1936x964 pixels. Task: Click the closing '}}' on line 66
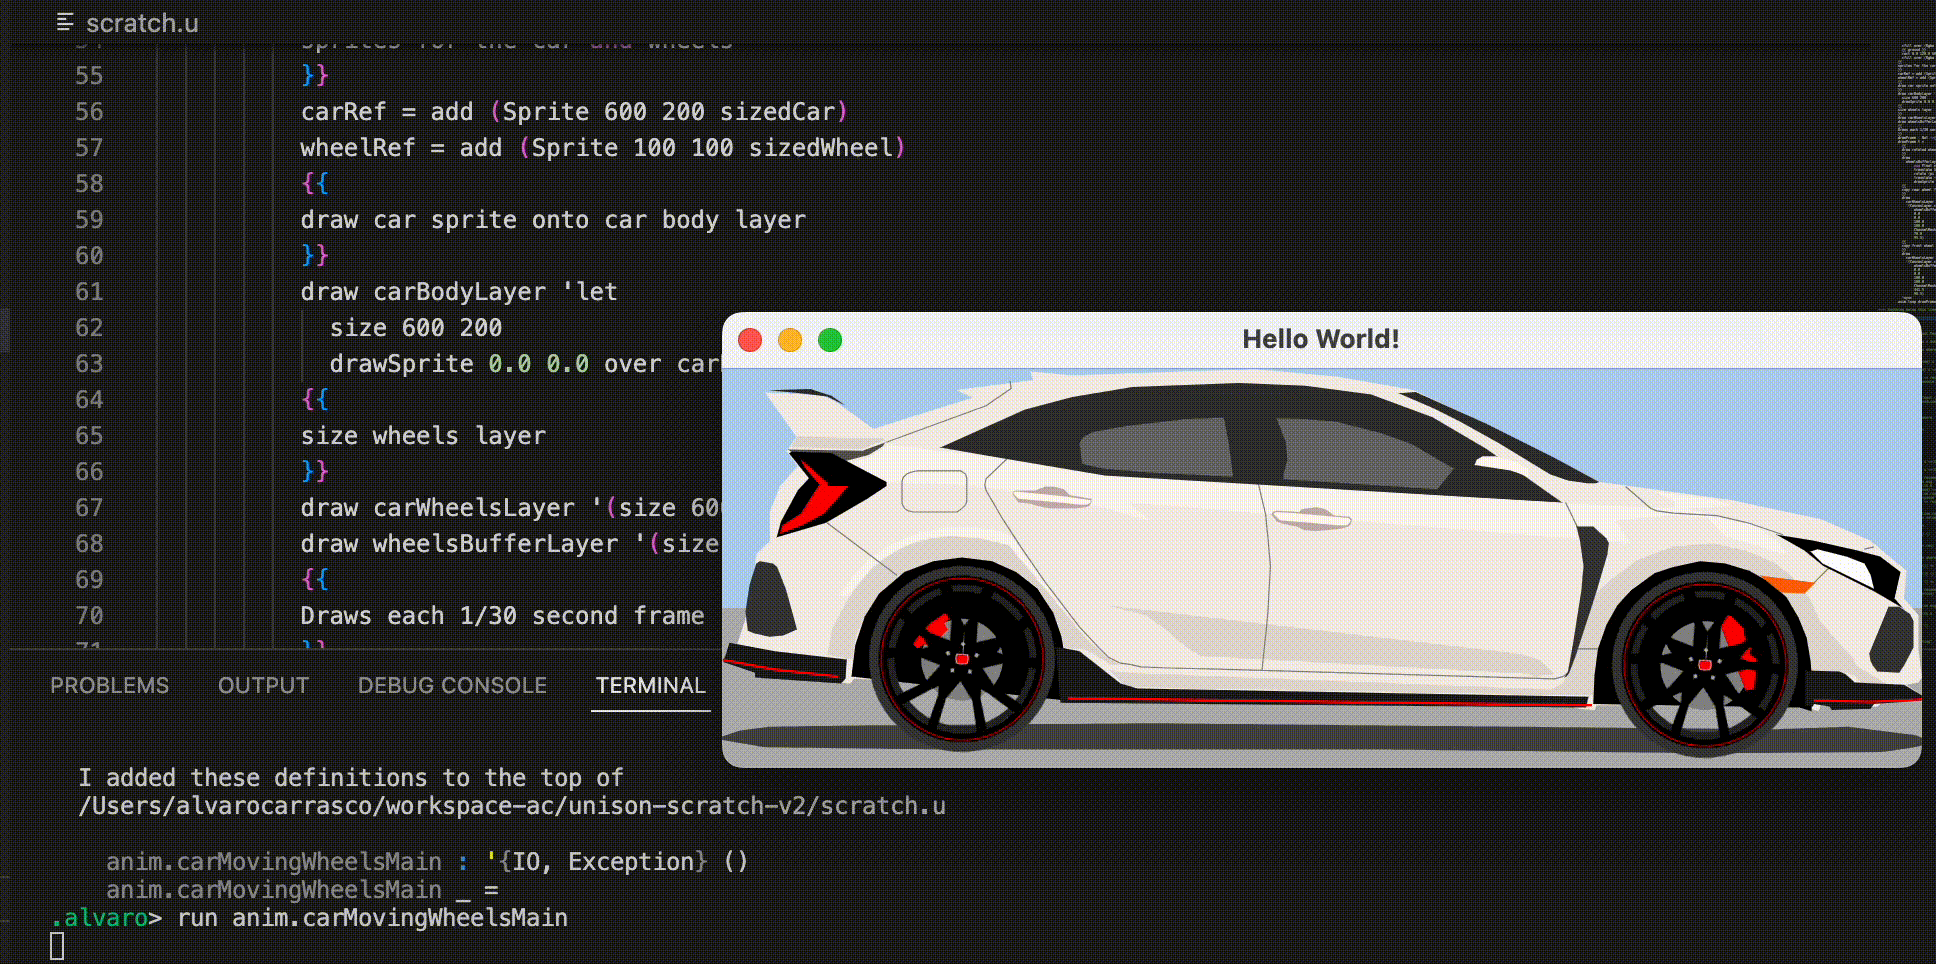(x=315, y=472)
